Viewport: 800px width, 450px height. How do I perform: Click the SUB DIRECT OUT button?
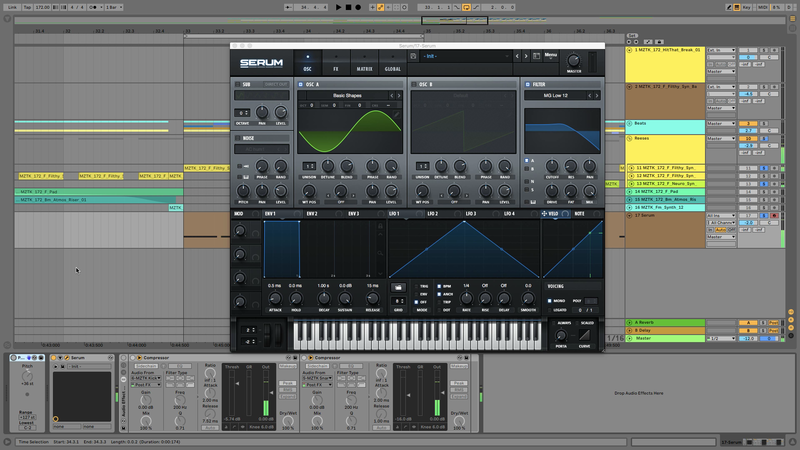point(276,84)
